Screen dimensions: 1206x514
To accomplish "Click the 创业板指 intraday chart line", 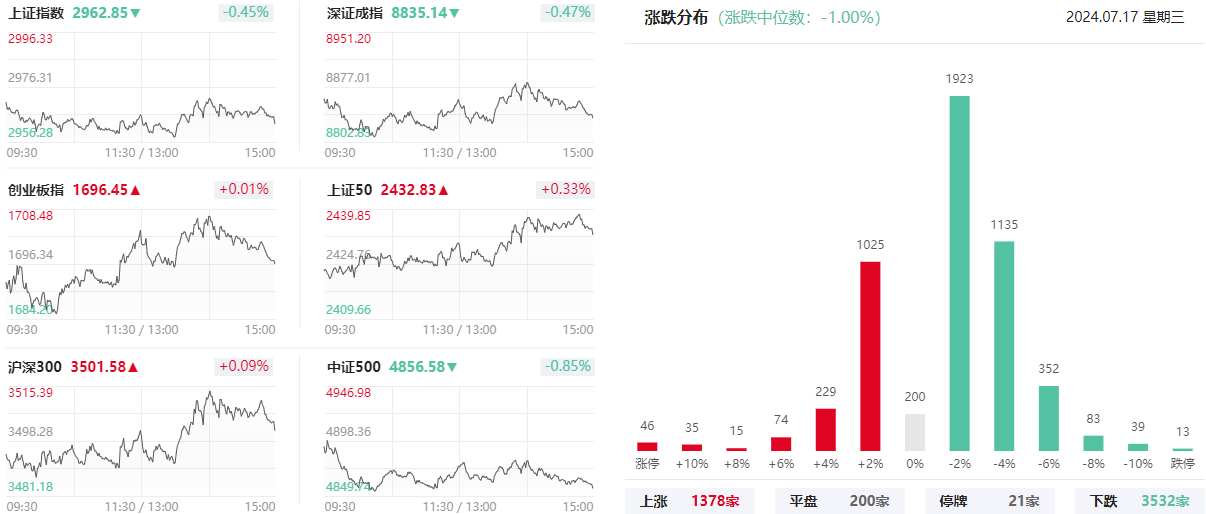I will (140, 263).
